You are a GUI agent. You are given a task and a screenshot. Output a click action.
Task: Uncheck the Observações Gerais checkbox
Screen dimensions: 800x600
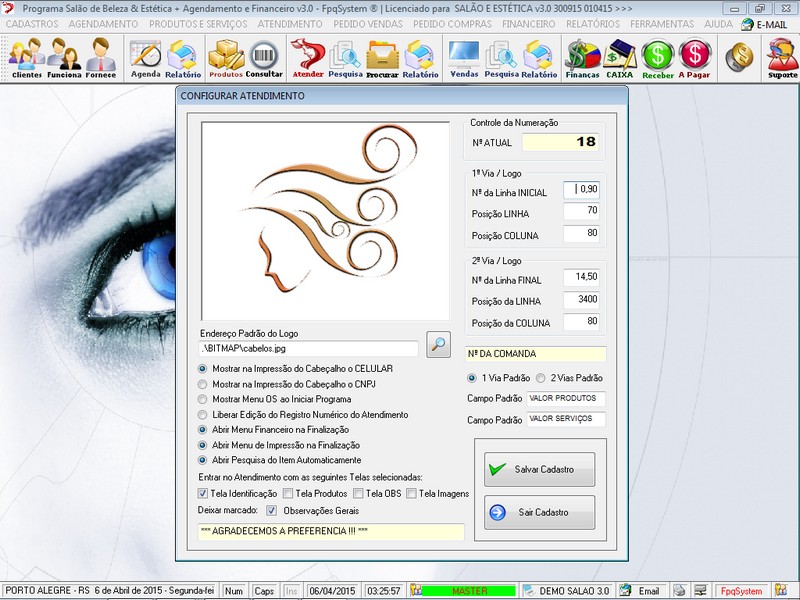coord(272,510)
